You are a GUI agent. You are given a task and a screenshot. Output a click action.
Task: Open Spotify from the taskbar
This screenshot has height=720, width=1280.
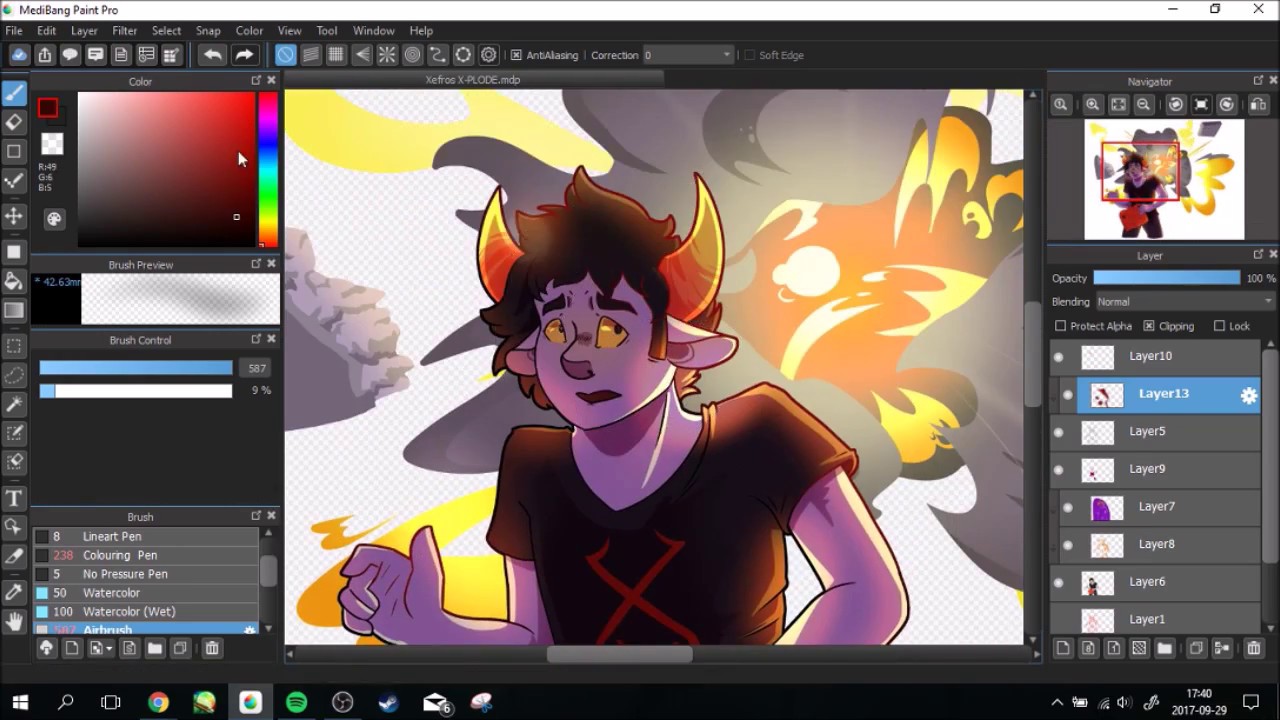point(296,702)
